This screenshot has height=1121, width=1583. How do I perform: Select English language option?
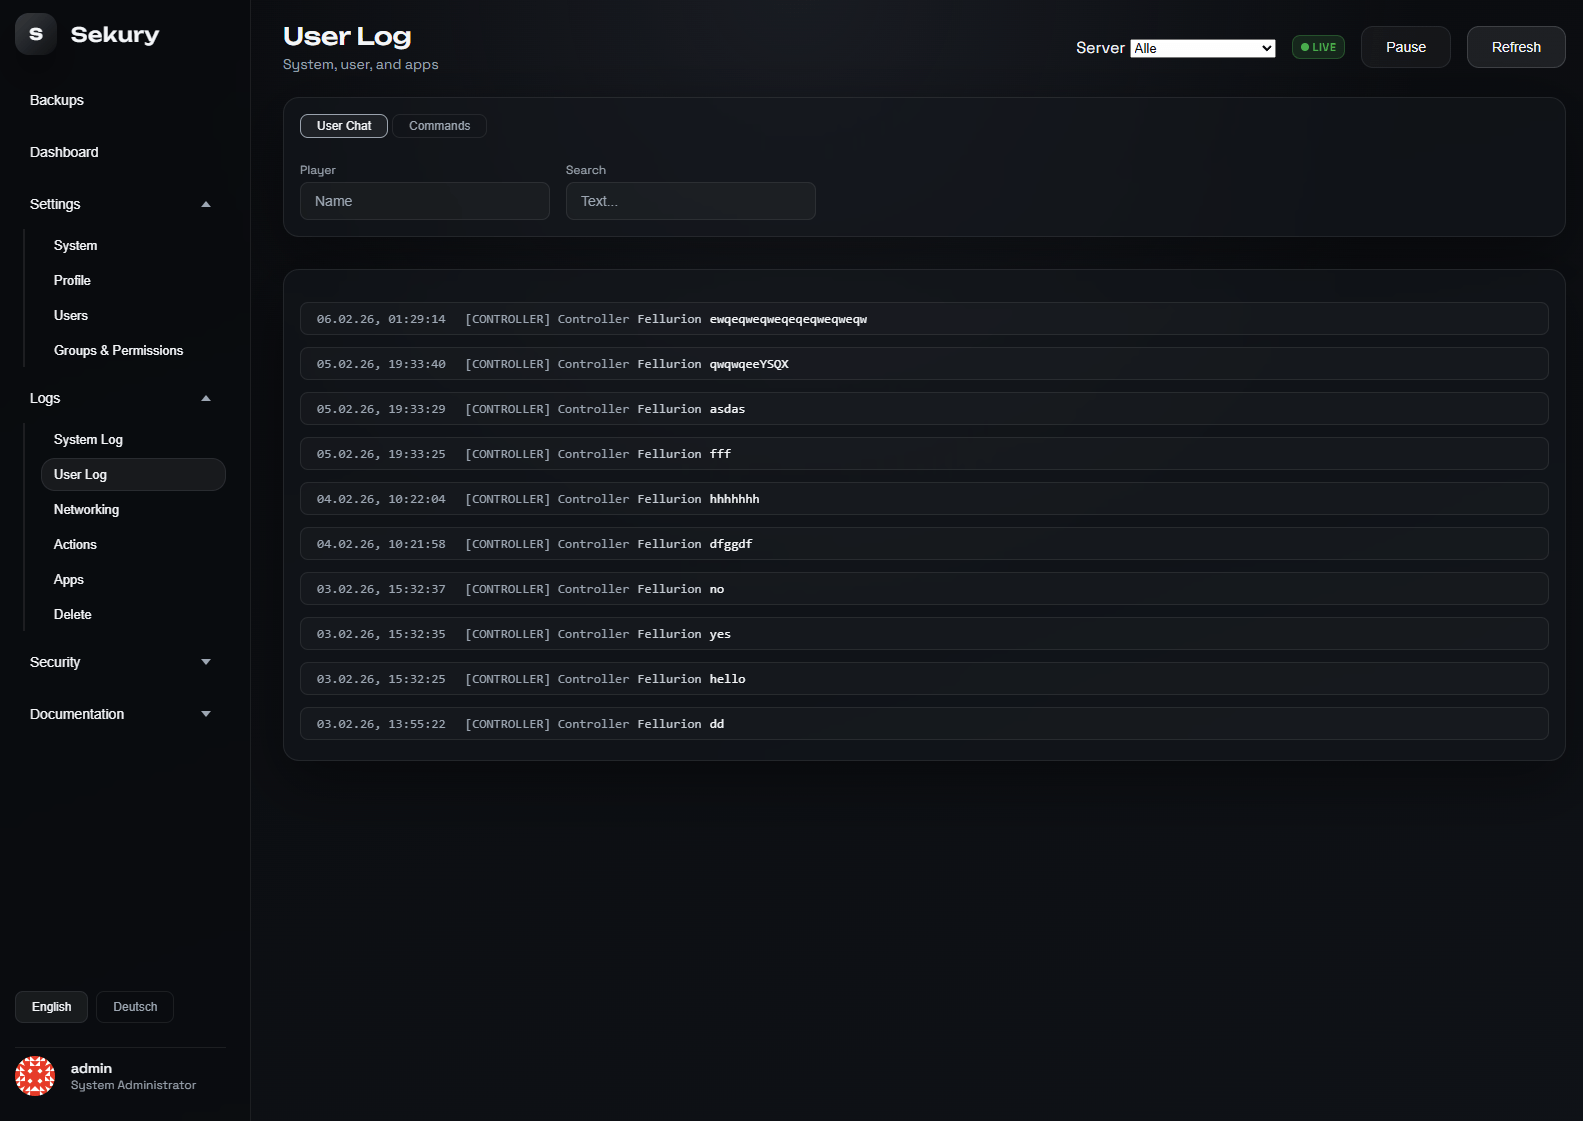(x=51, y=1007)
